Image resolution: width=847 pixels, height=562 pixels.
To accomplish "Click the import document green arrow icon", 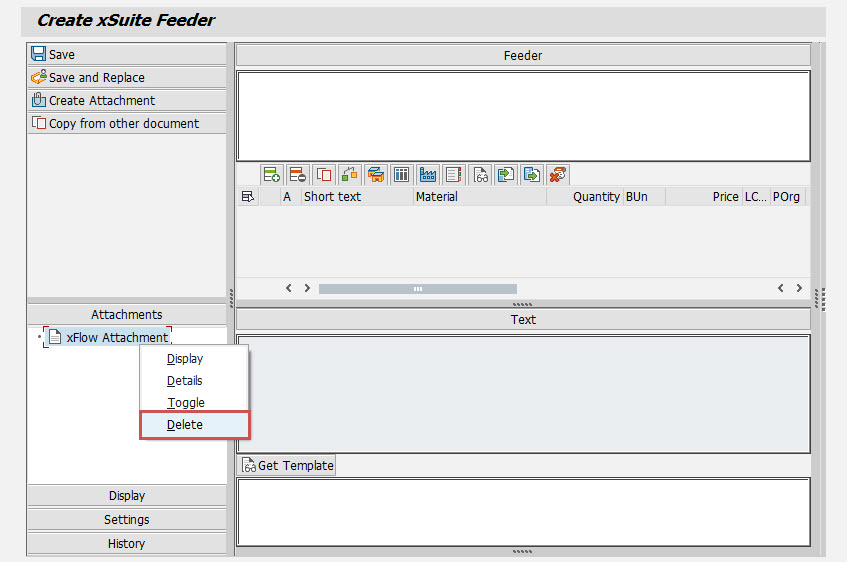I will (x=506, y=175).
